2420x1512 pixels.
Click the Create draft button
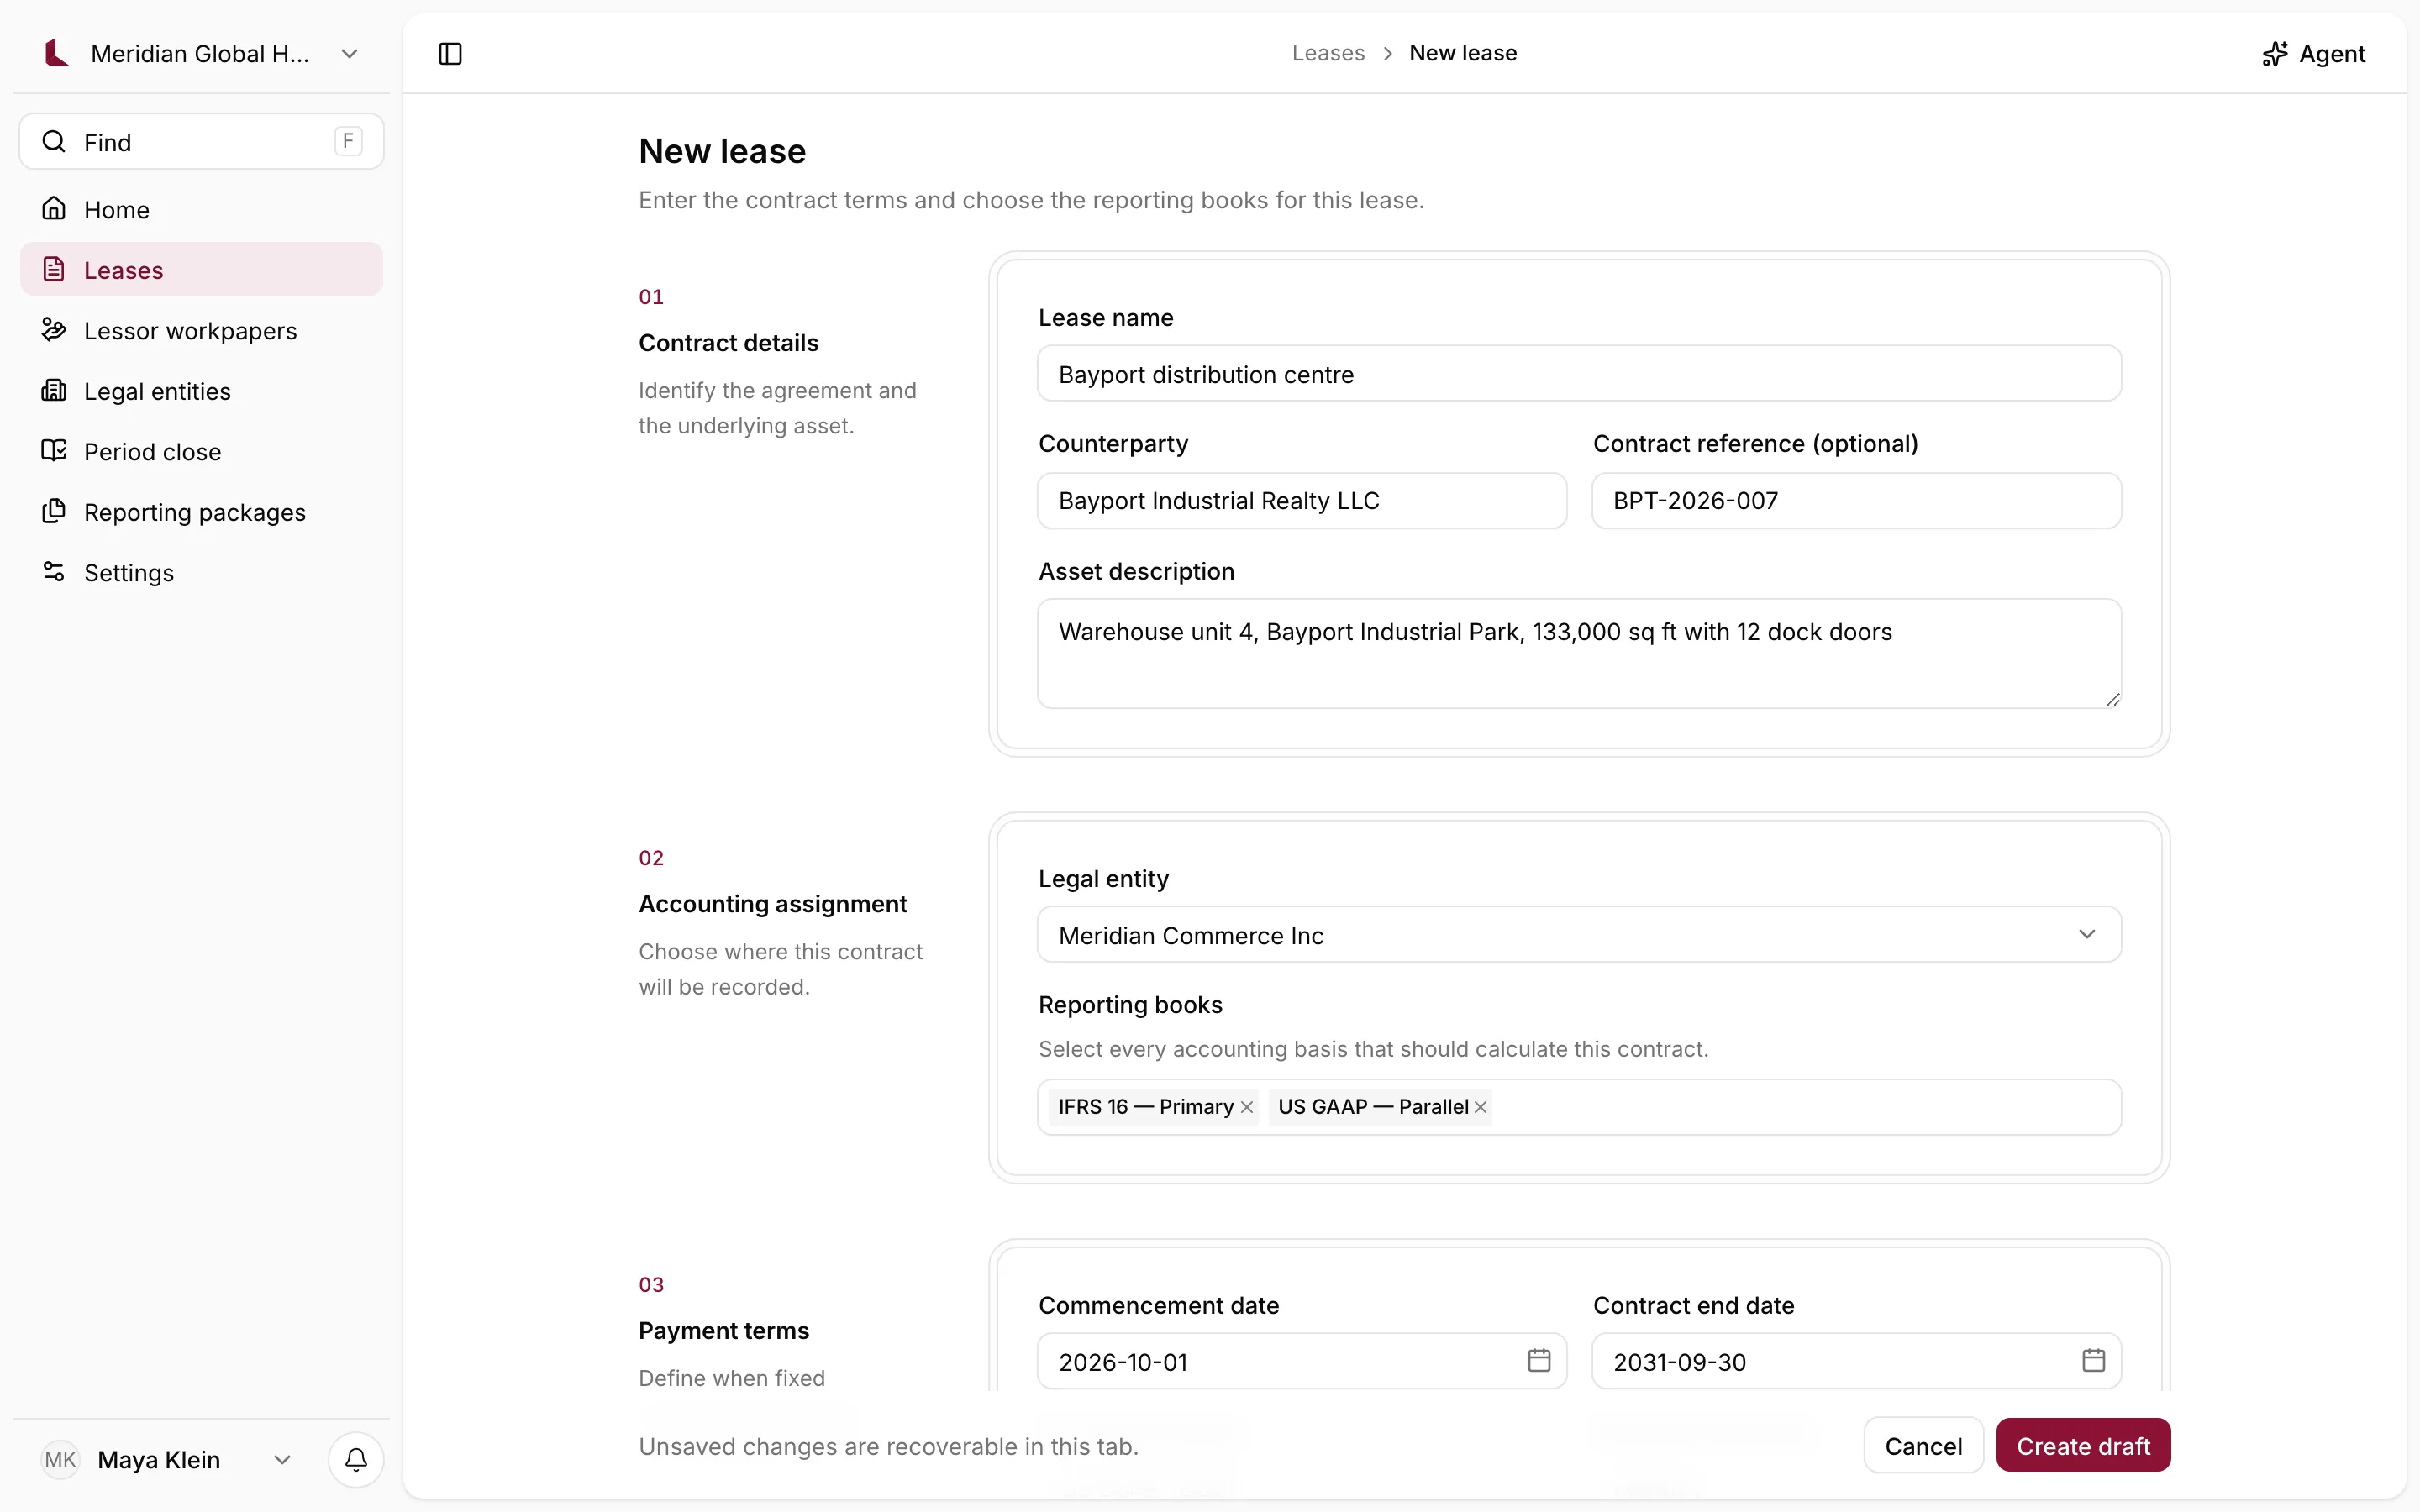point(2083,1445)
